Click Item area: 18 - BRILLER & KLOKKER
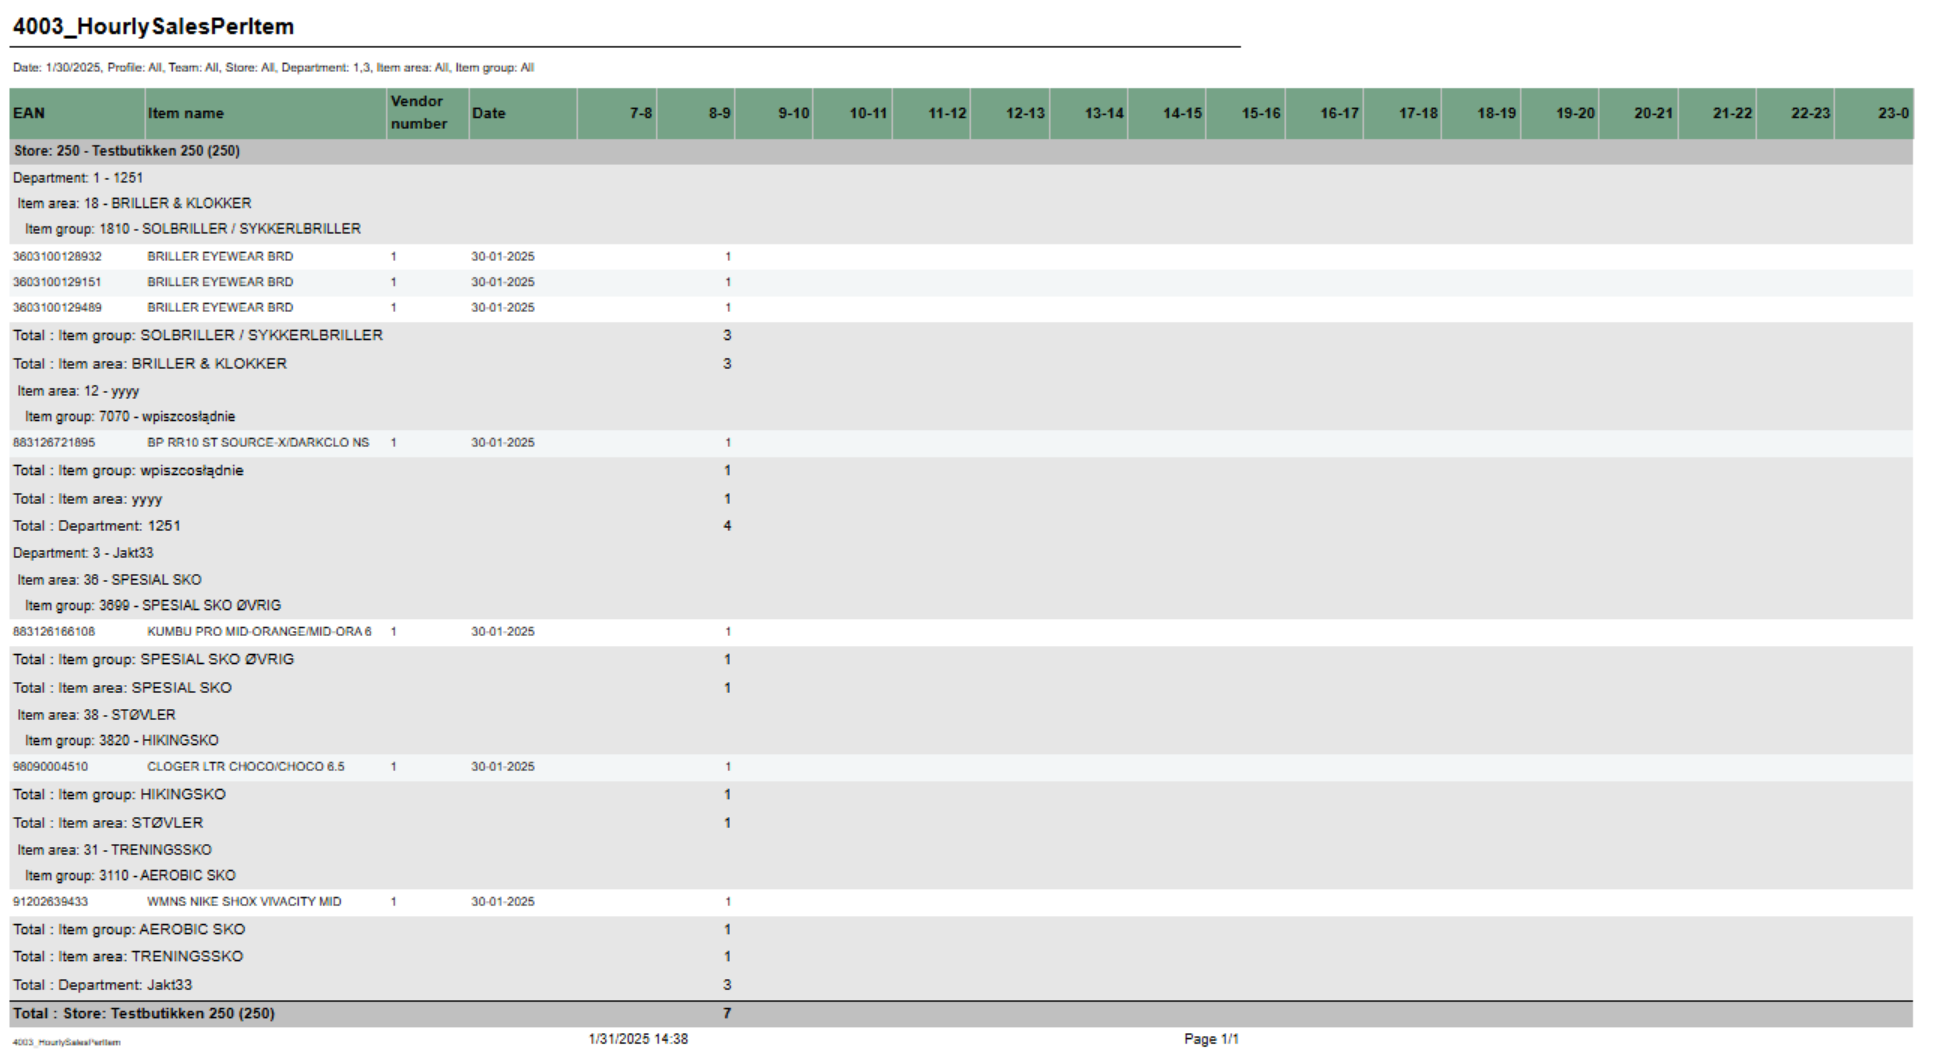 [x=134, y=203]
